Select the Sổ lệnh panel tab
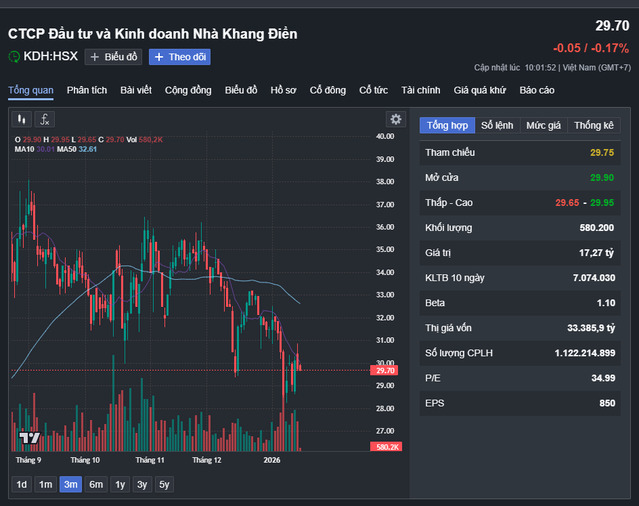The image size is (639, 506). (x=497, y=125)
